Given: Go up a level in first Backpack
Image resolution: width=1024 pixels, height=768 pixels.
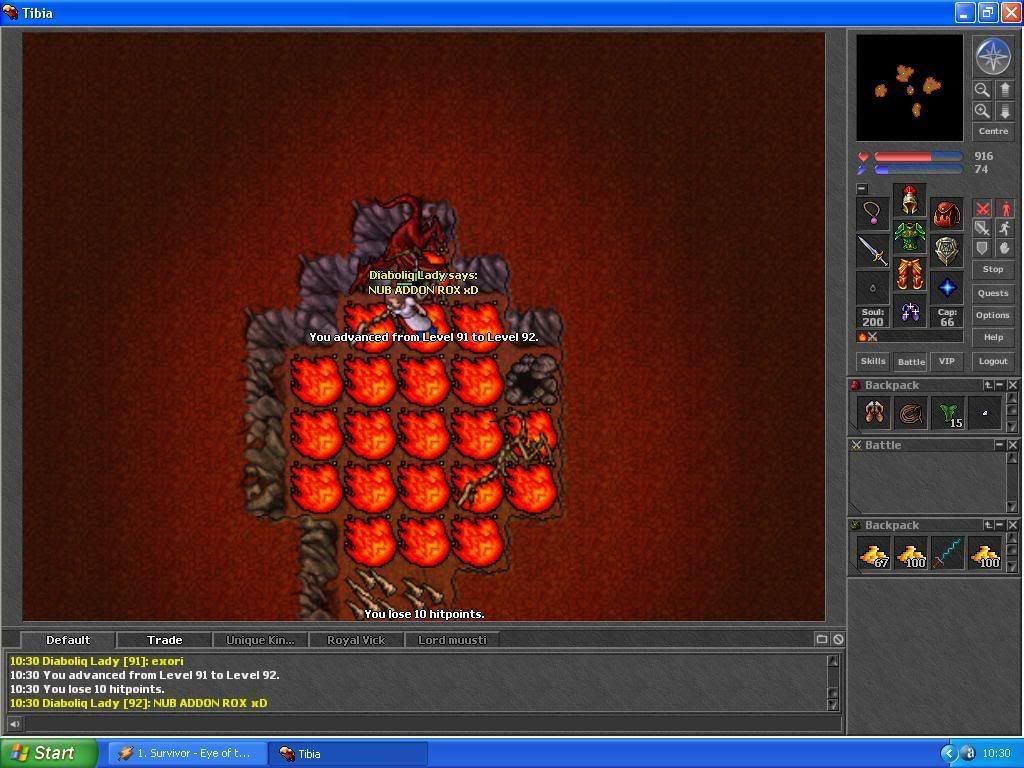Looking at the screenshot, I should tap(989, 385).
